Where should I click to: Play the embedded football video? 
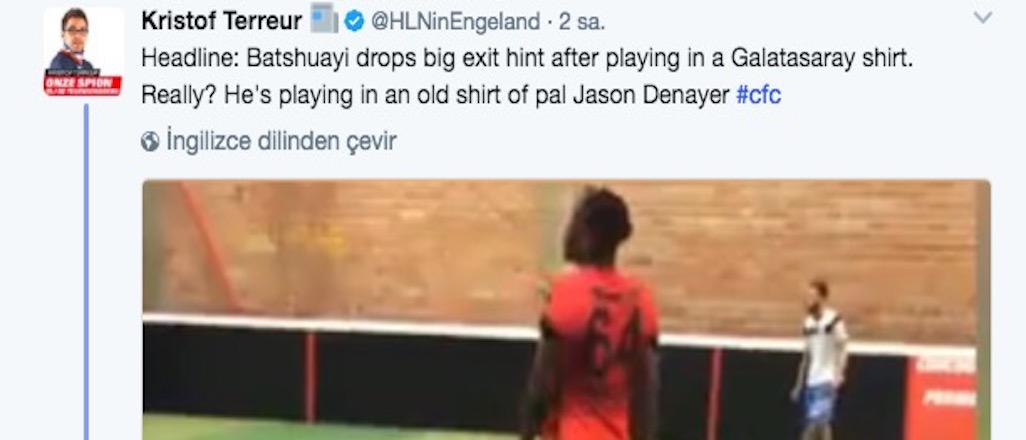click(566, 310)
